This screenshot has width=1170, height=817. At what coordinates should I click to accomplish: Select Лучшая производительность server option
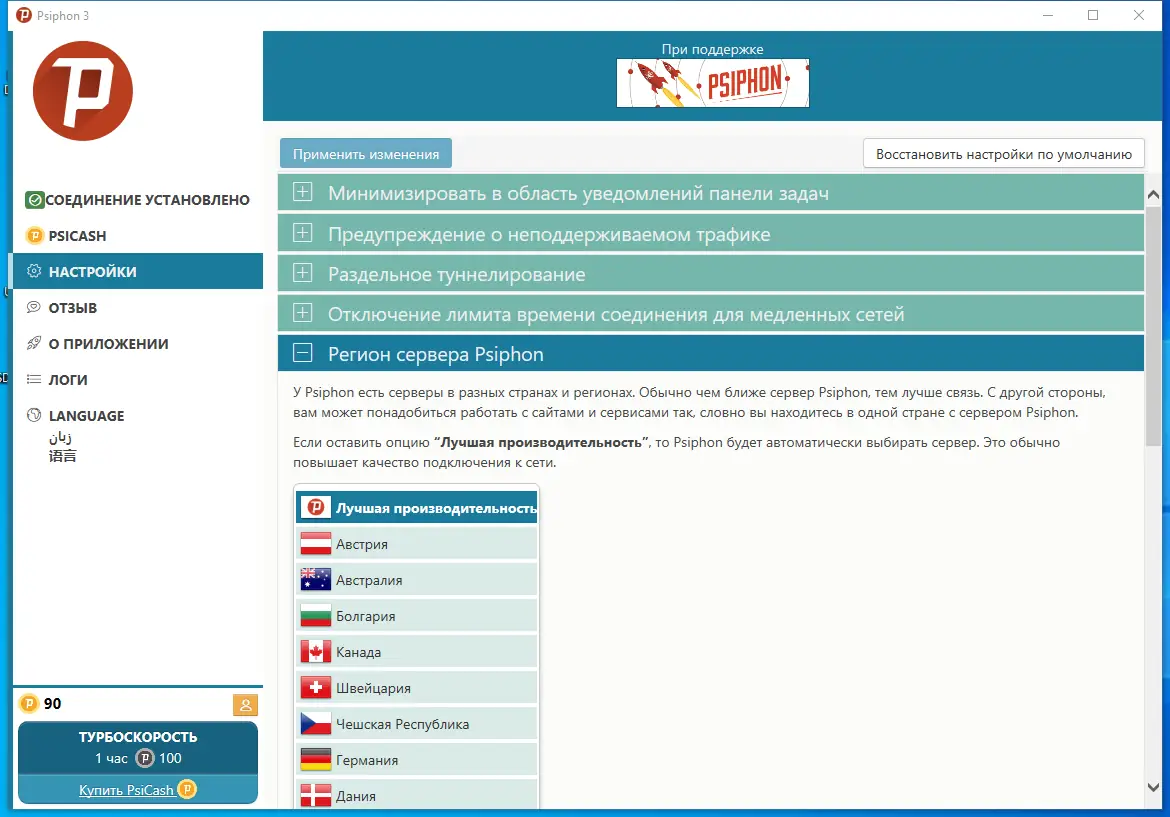(417, 508)
